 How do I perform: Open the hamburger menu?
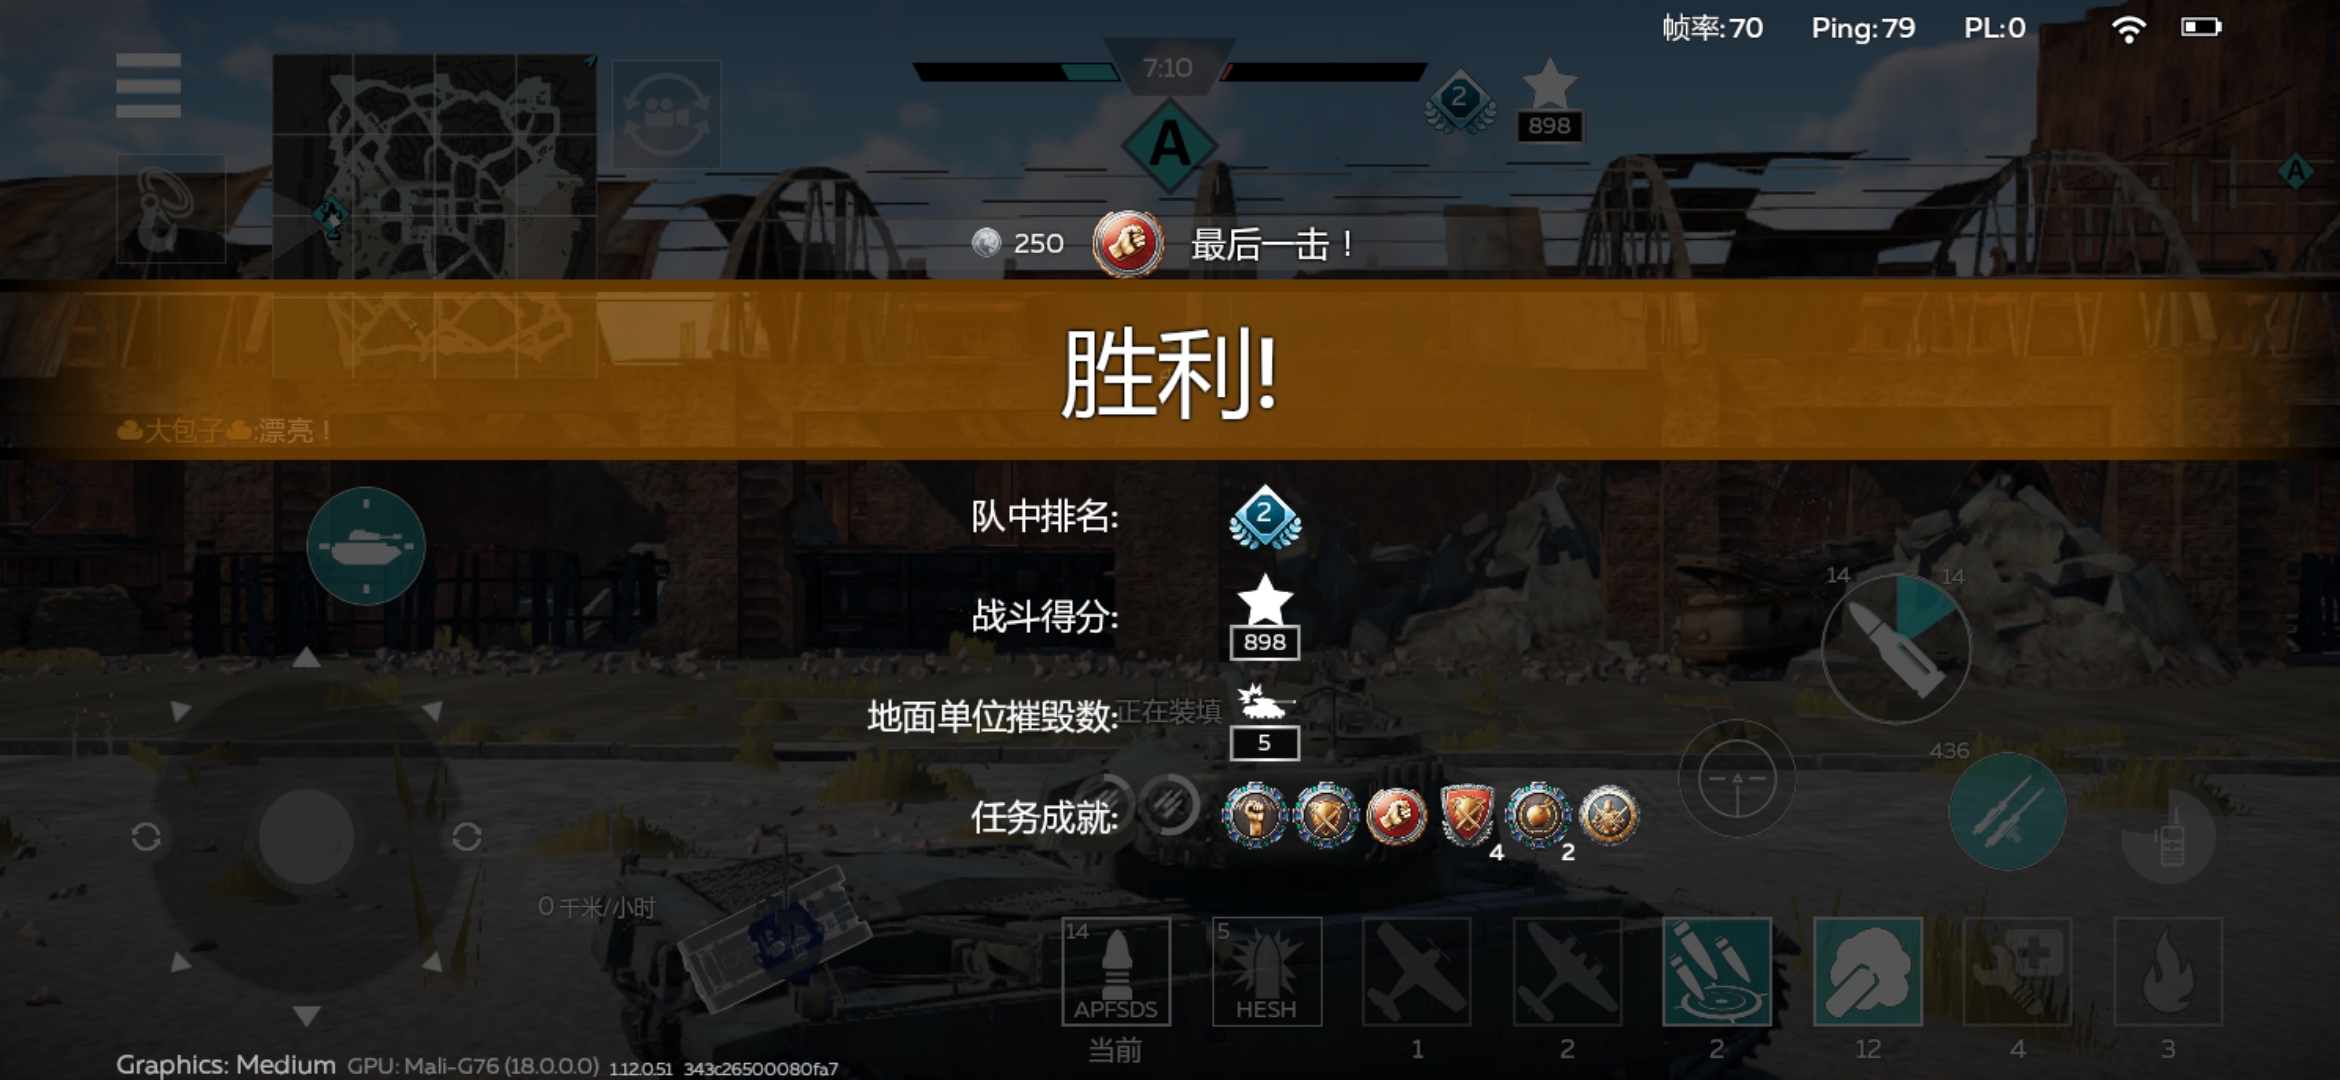[x=148, y=85]
